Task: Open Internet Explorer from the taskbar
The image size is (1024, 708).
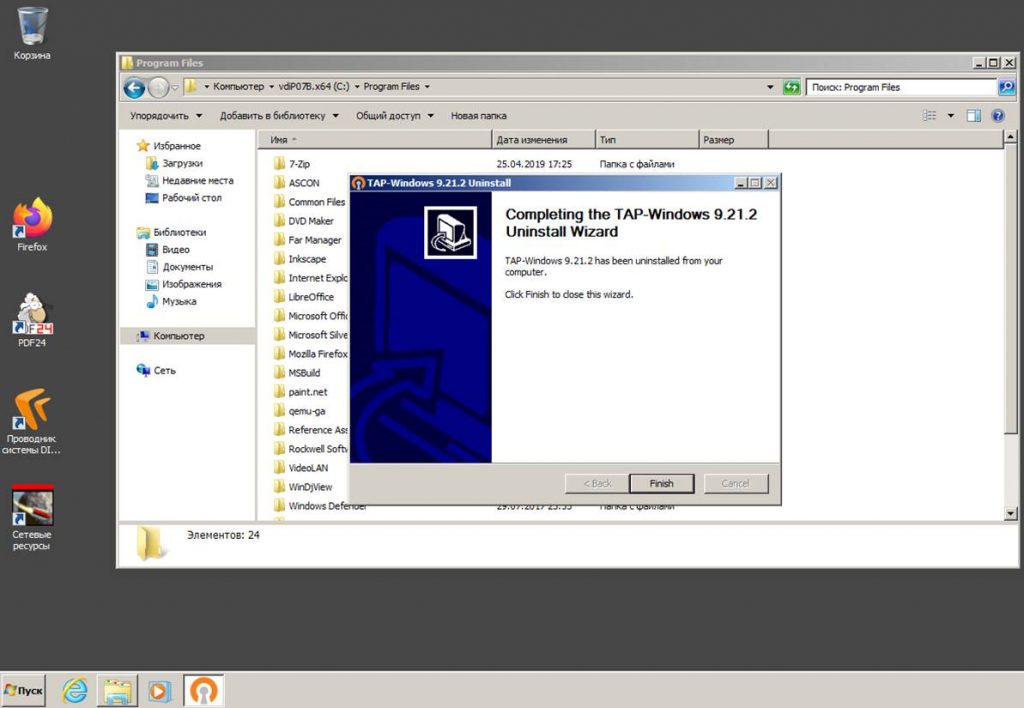Action: [74, 690]
